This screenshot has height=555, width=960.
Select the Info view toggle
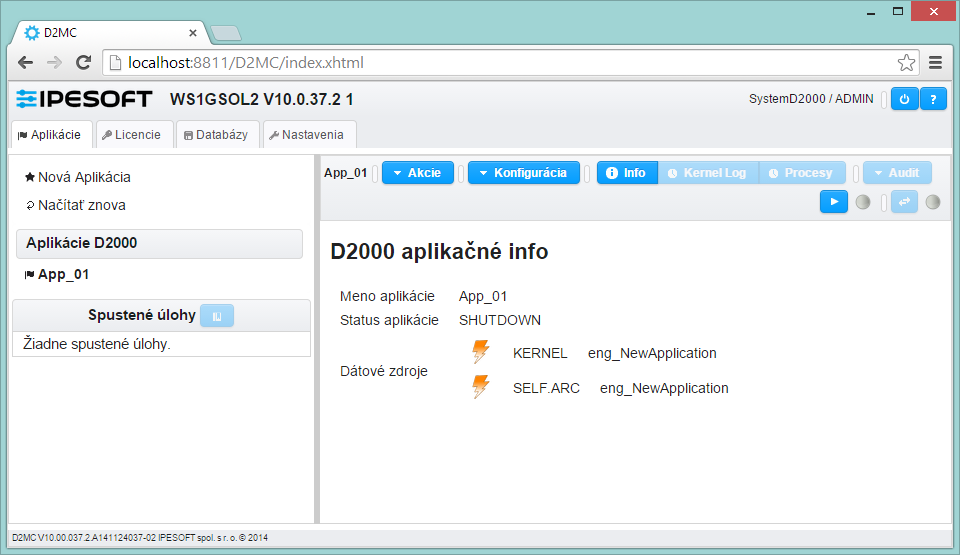(x=627, y=173)
